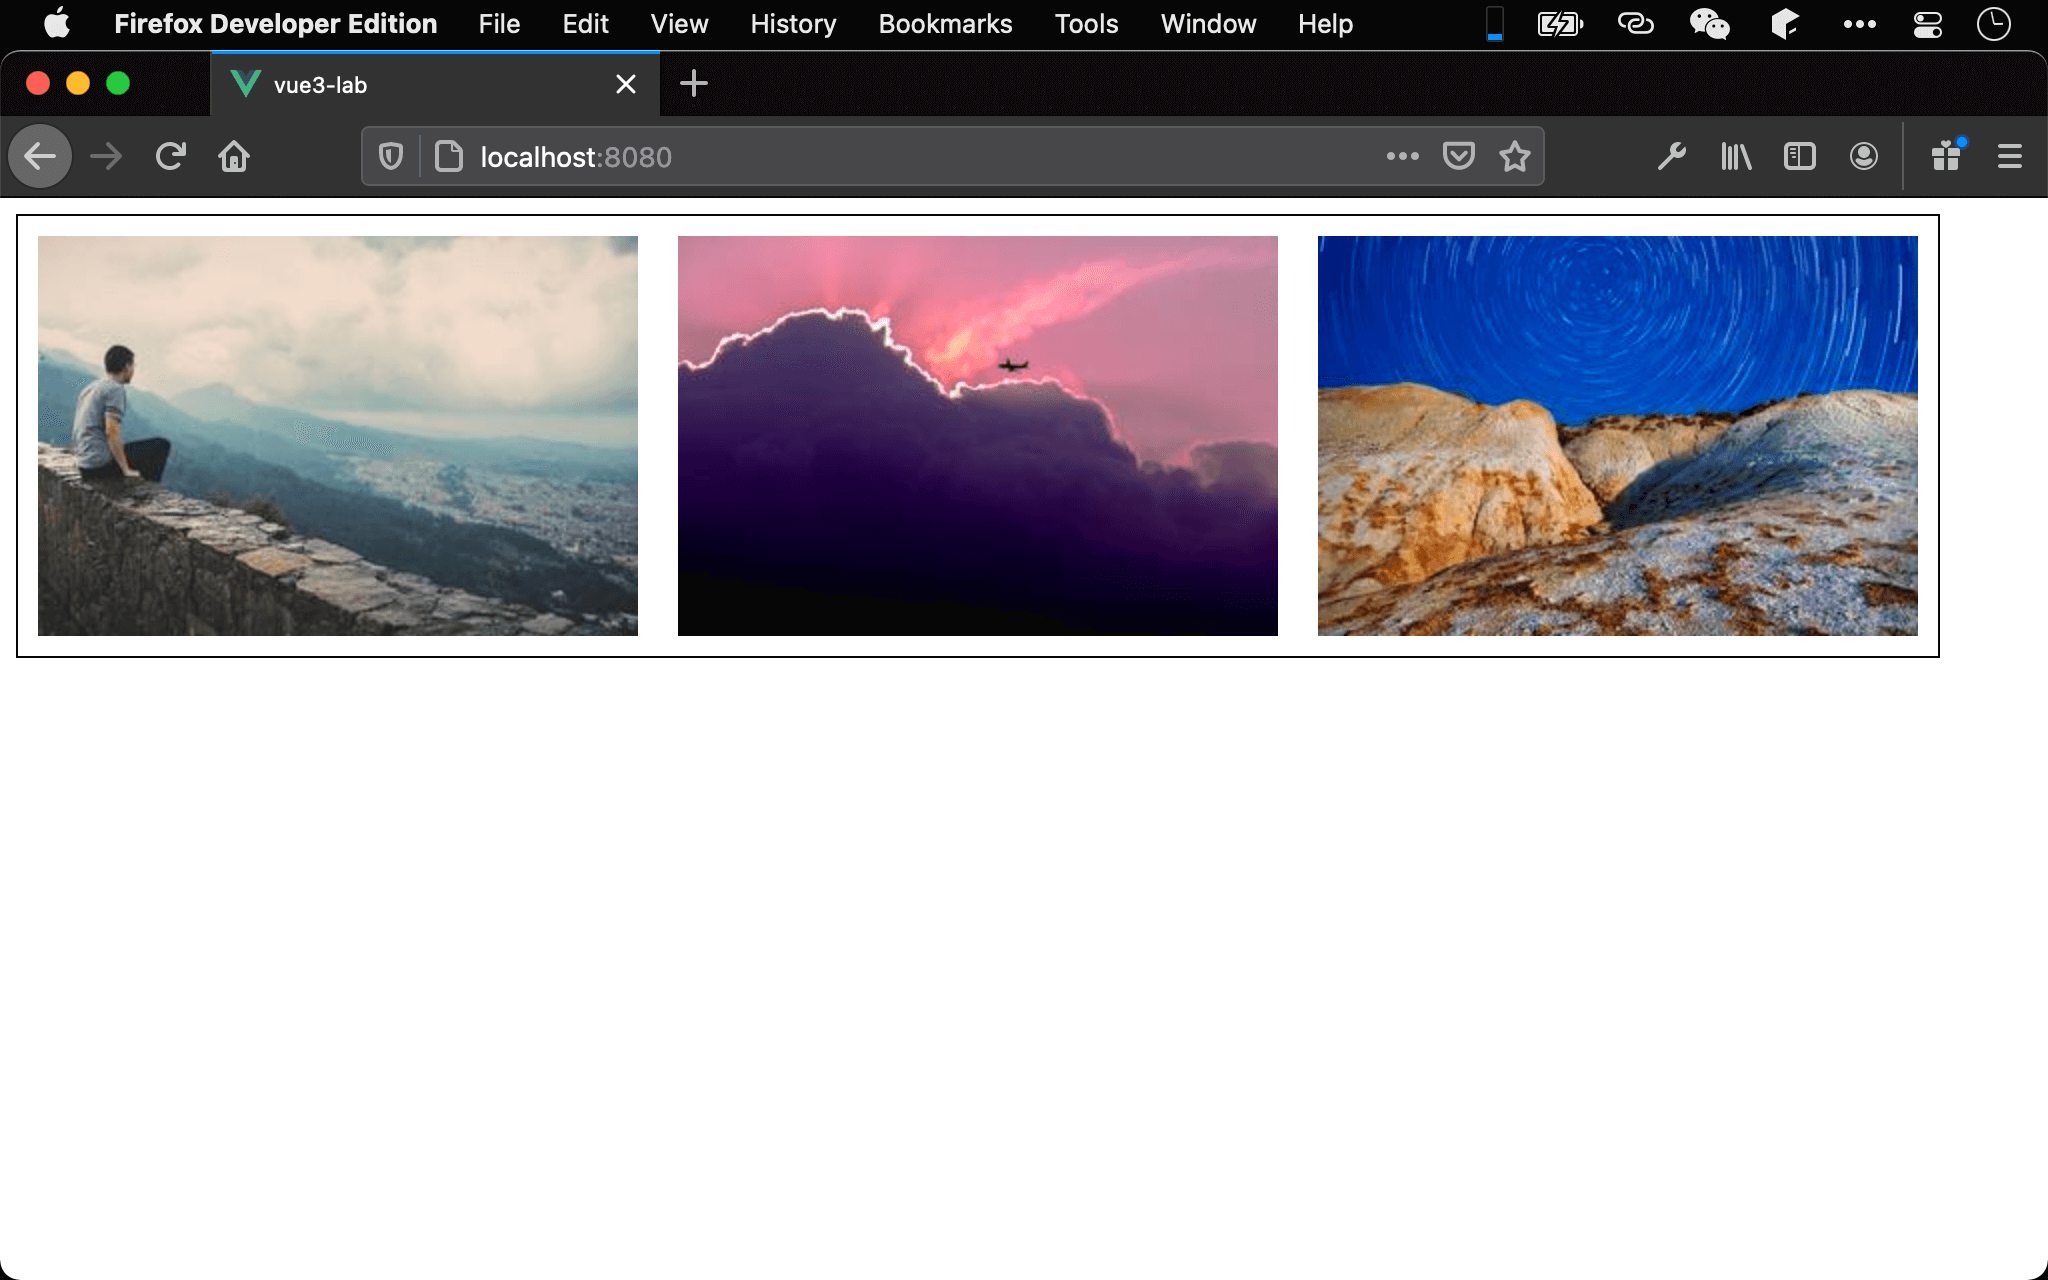
Task: Open developer tools wrench icon
Action: 1671,157
